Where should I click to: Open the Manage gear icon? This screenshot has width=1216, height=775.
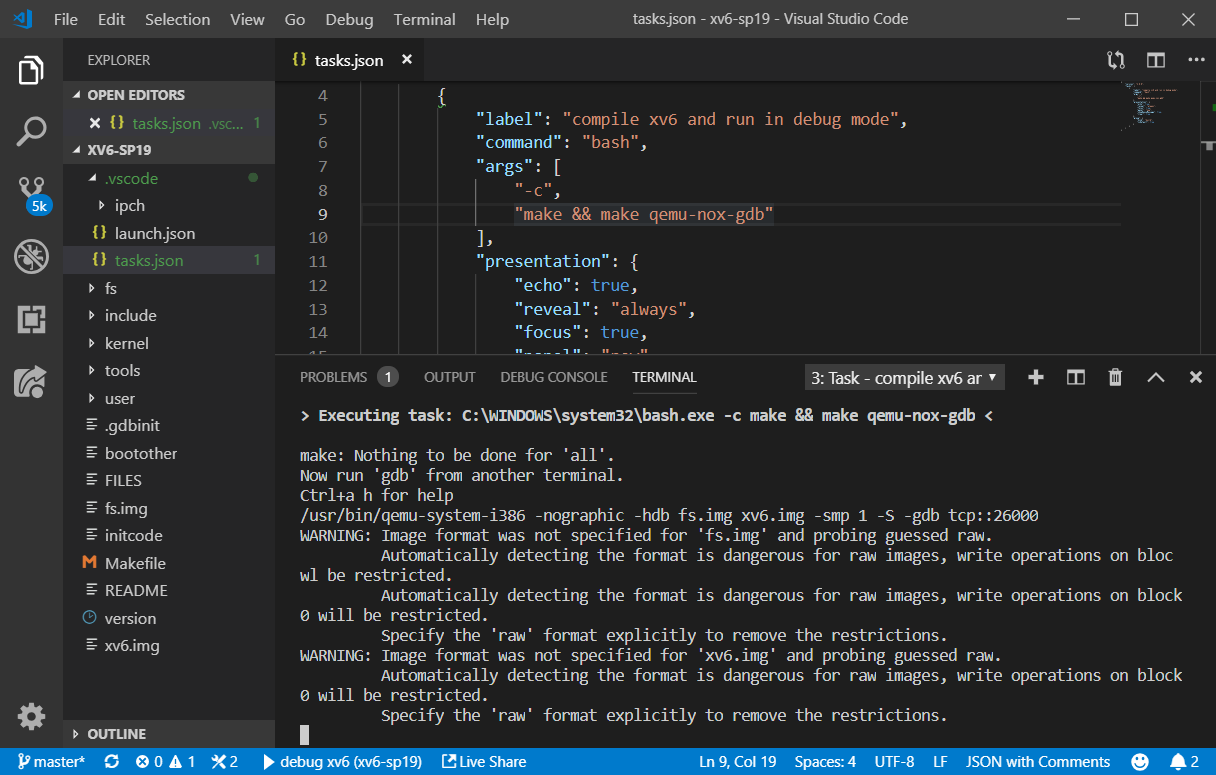(31, 716)
